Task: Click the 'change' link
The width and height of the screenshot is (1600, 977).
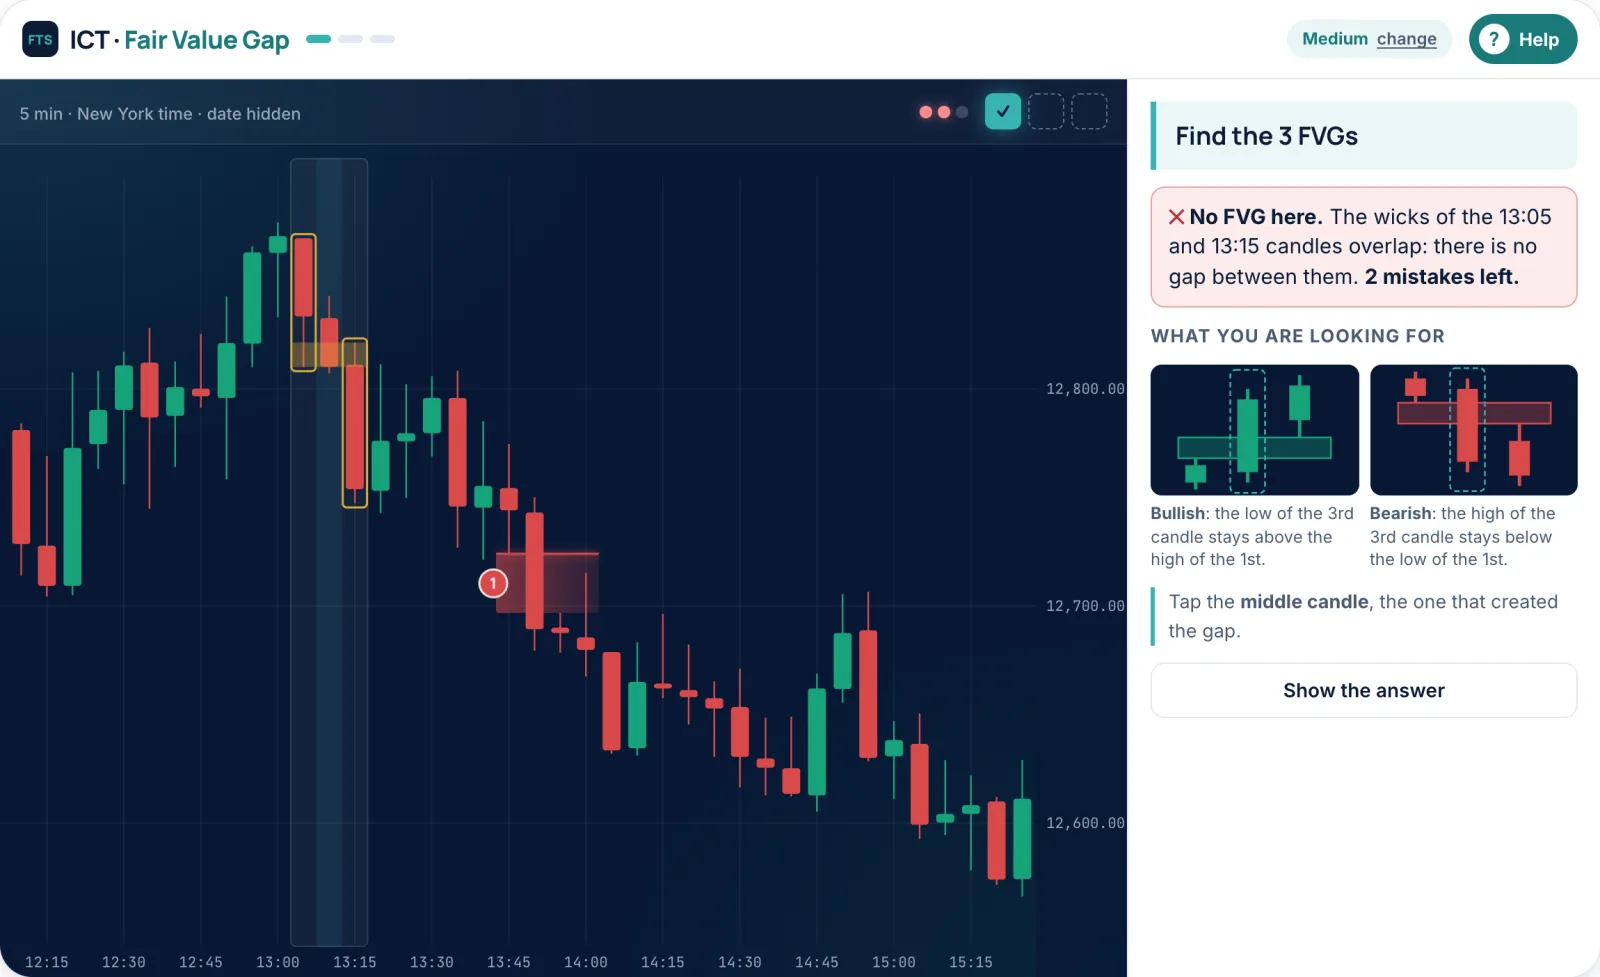Action: [1406, 39]
